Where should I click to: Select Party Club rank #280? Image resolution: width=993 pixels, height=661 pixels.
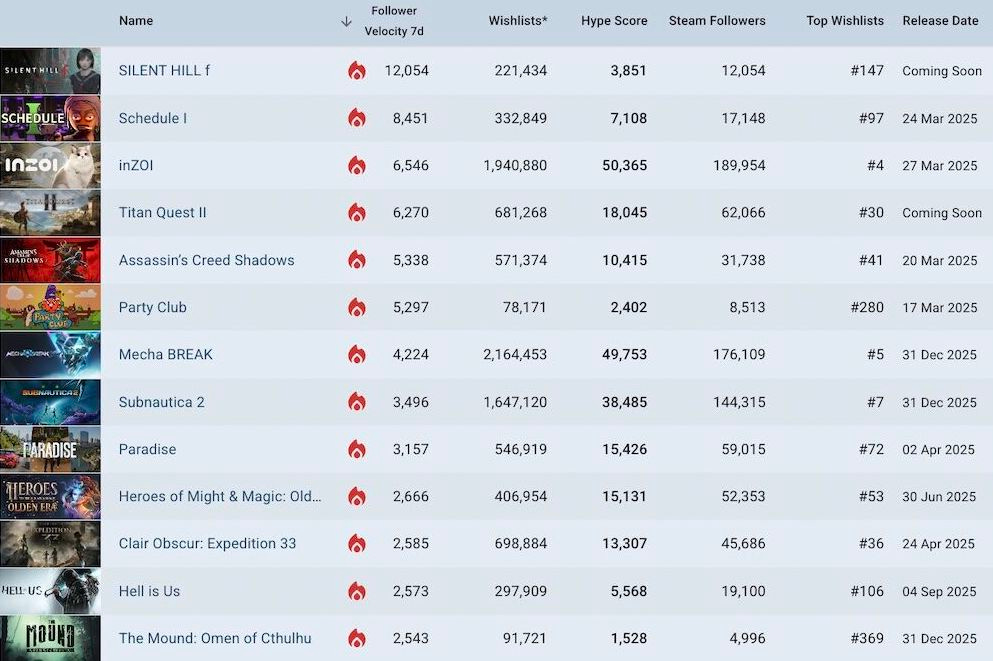pos(867,307)
